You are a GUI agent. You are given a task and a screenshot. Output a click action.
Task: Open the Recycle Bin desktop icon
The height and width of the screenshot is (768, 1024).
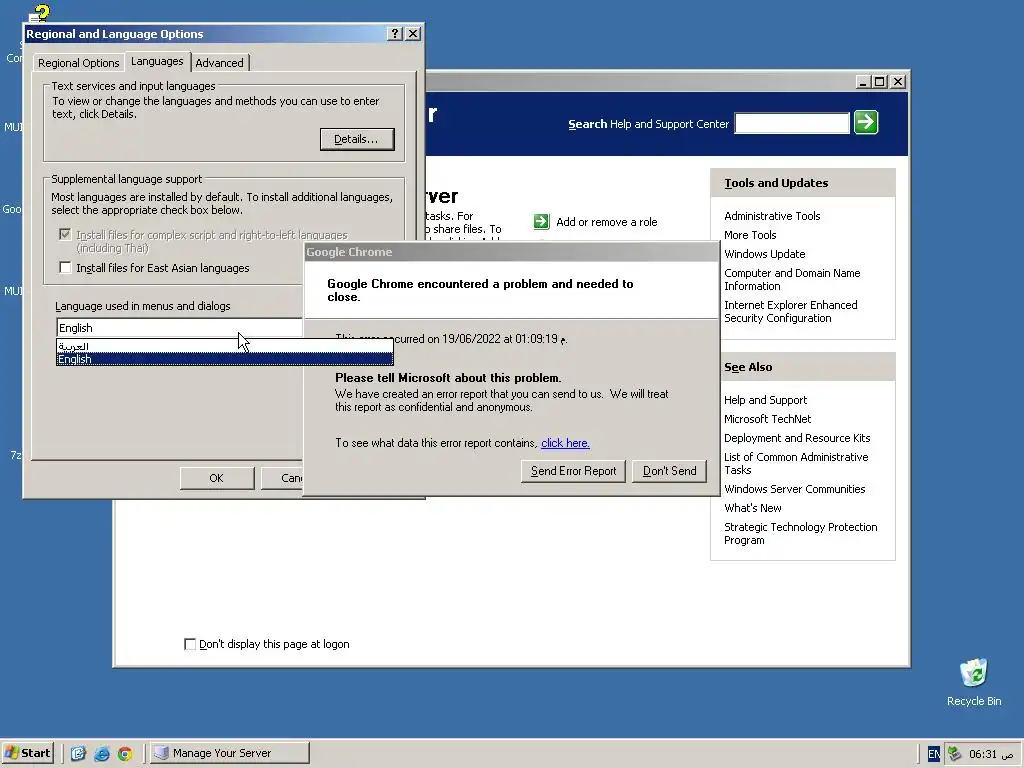[974, 682]
